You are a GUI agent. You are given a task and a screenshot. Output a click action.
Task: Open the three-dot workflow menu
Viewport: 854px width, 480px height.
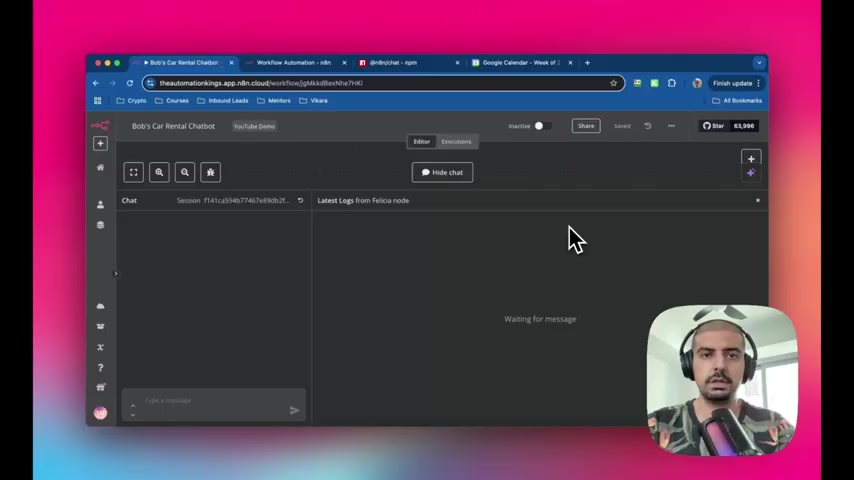(x=671, y=126)
